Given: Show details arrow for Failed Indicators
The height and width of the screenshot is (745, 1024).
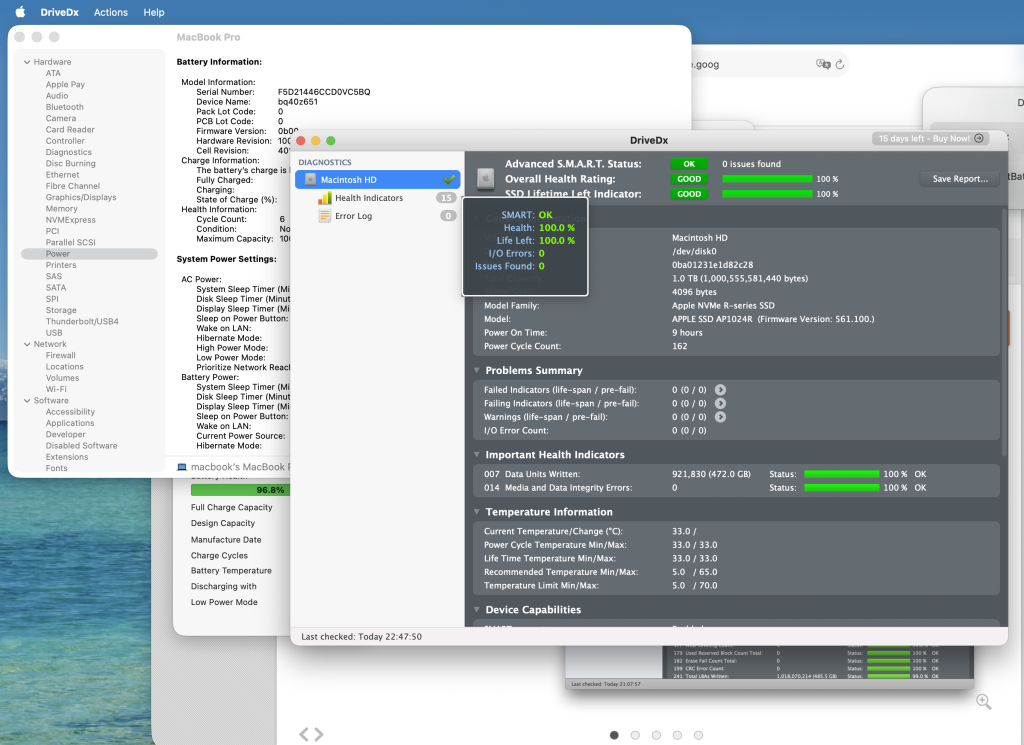Looking at the screenshot, I should coord(720,390).
